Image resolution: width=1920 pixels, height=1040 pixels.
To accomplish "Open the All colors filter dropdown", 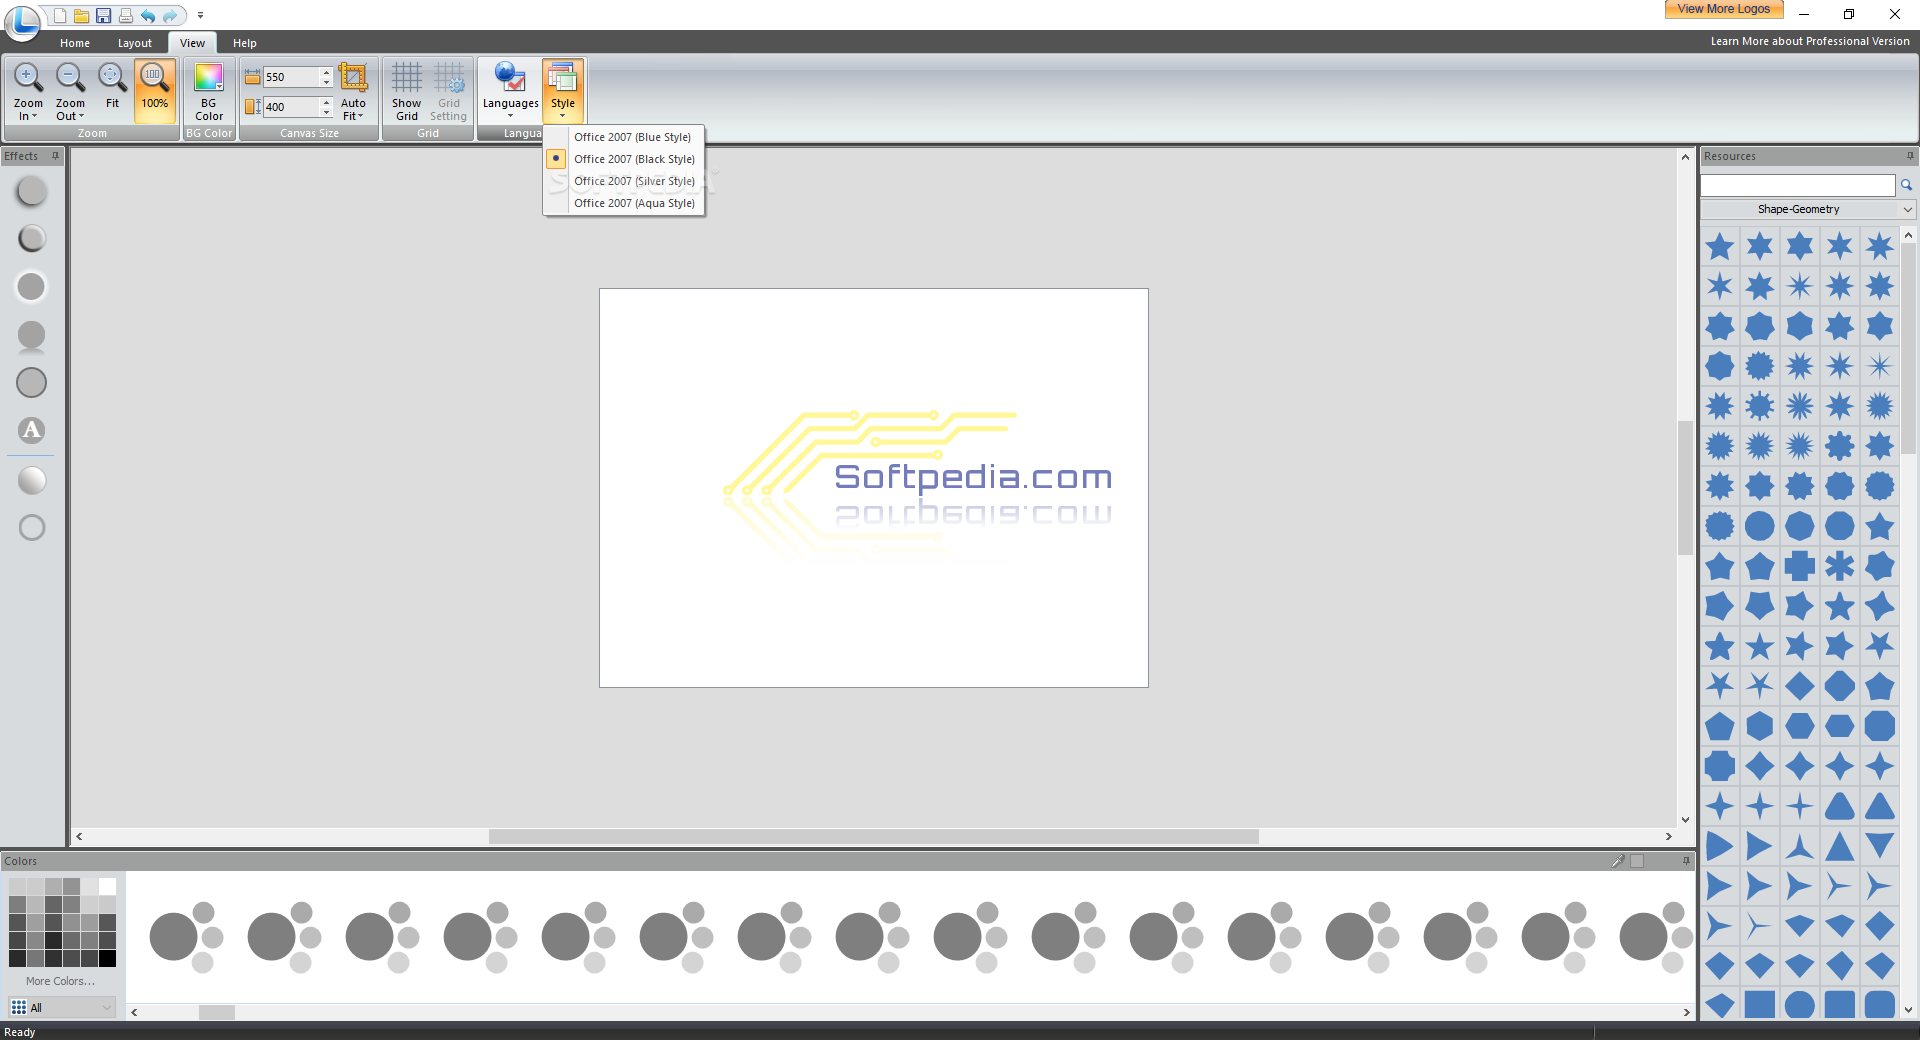I will point(62,1008).
